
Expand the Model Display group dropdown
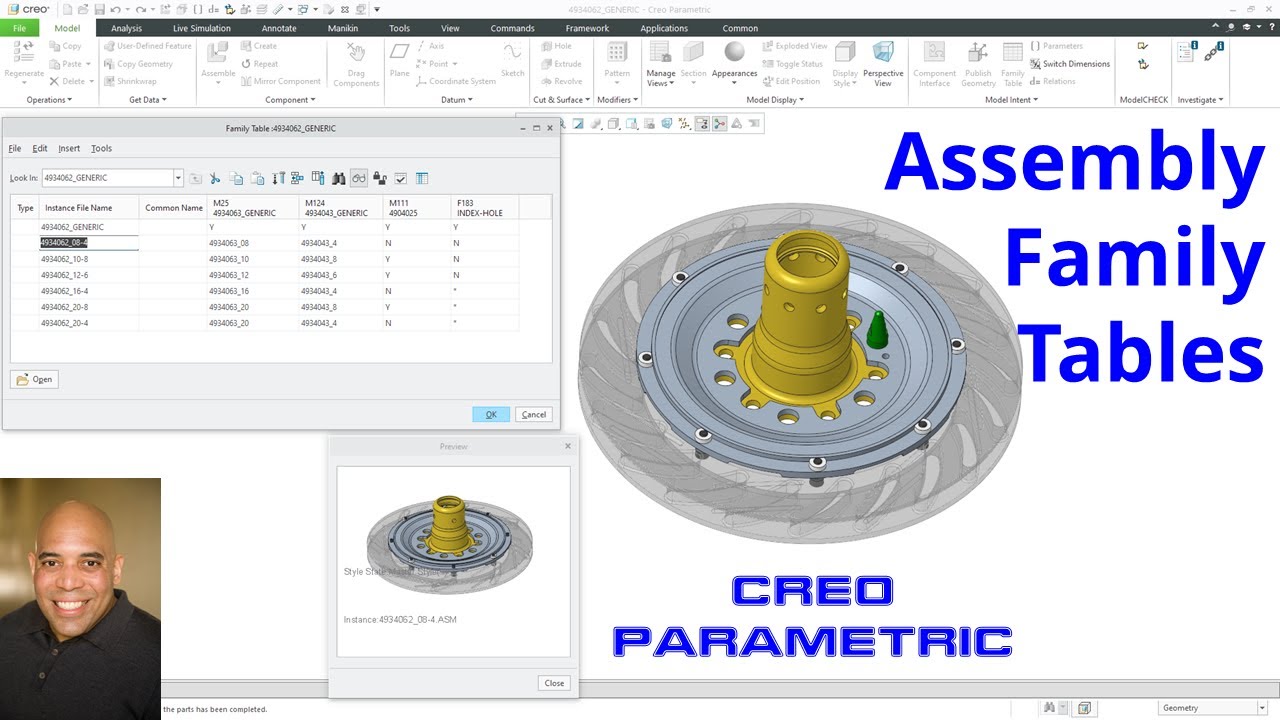click(775, 100)
